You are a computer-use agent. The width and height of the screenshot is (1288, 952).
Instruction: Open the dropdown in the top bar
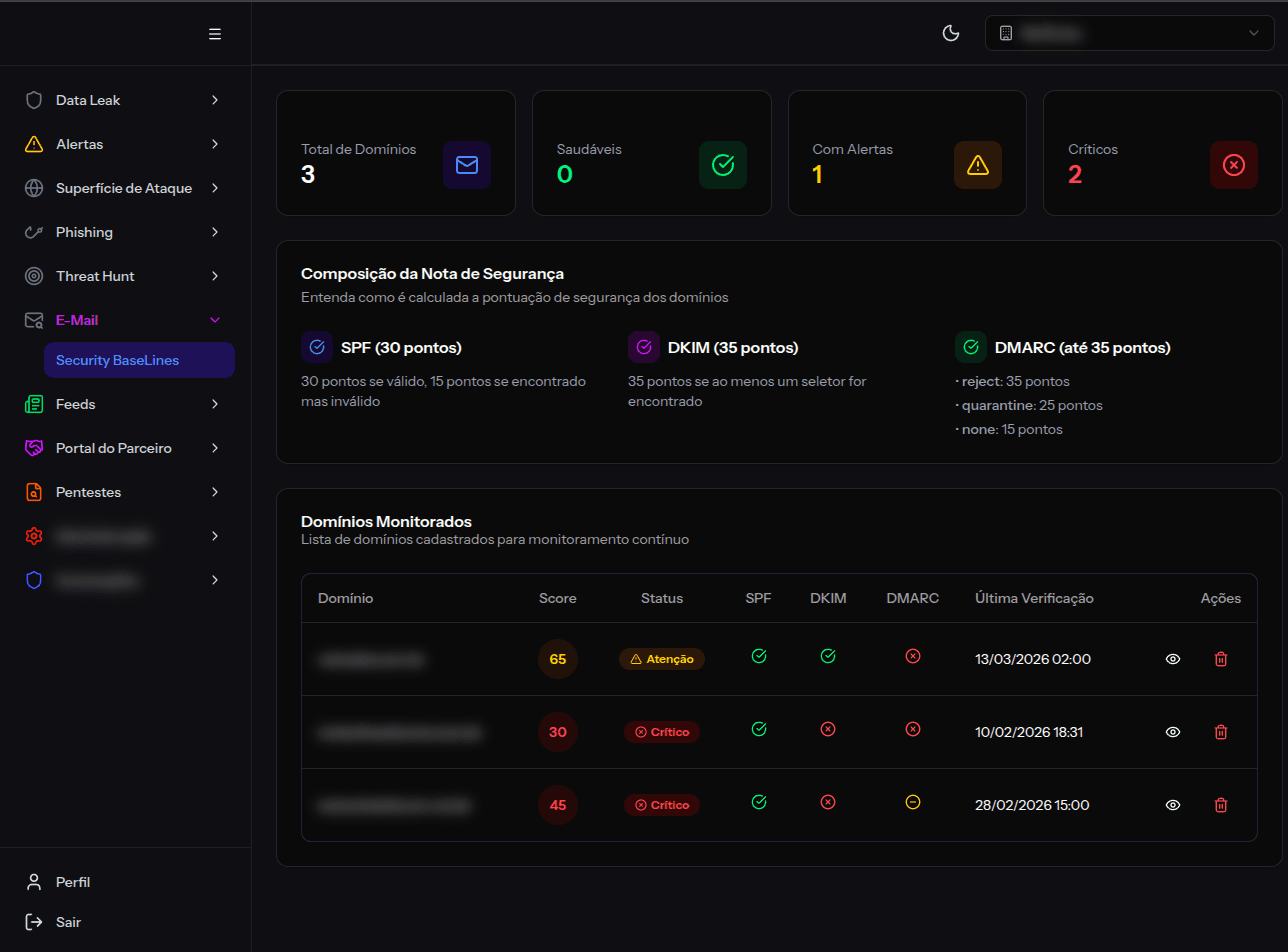click(1129, 33)
